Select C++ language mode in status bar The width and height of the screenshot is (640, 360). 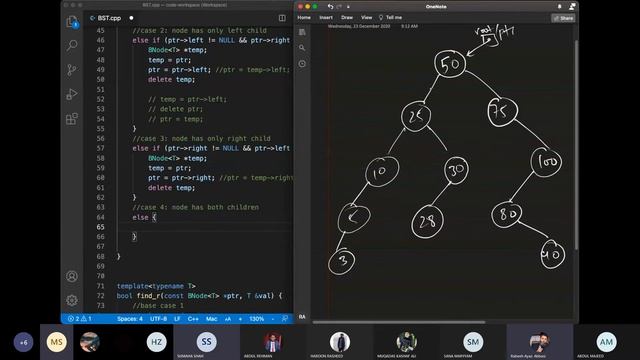tap(193, 319)
